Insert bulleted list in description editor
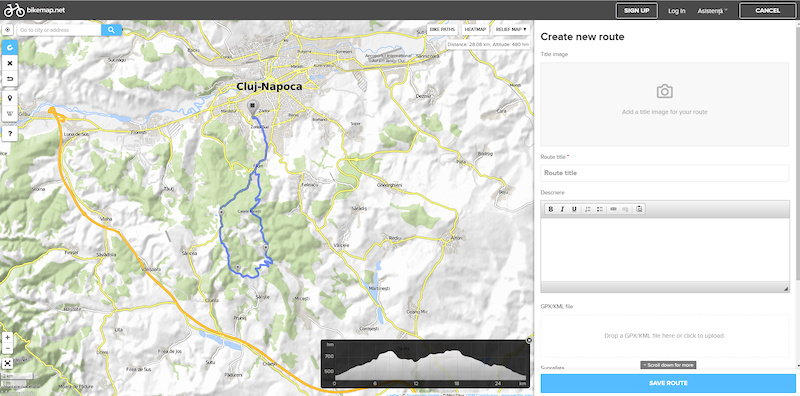 pos(599,209)
